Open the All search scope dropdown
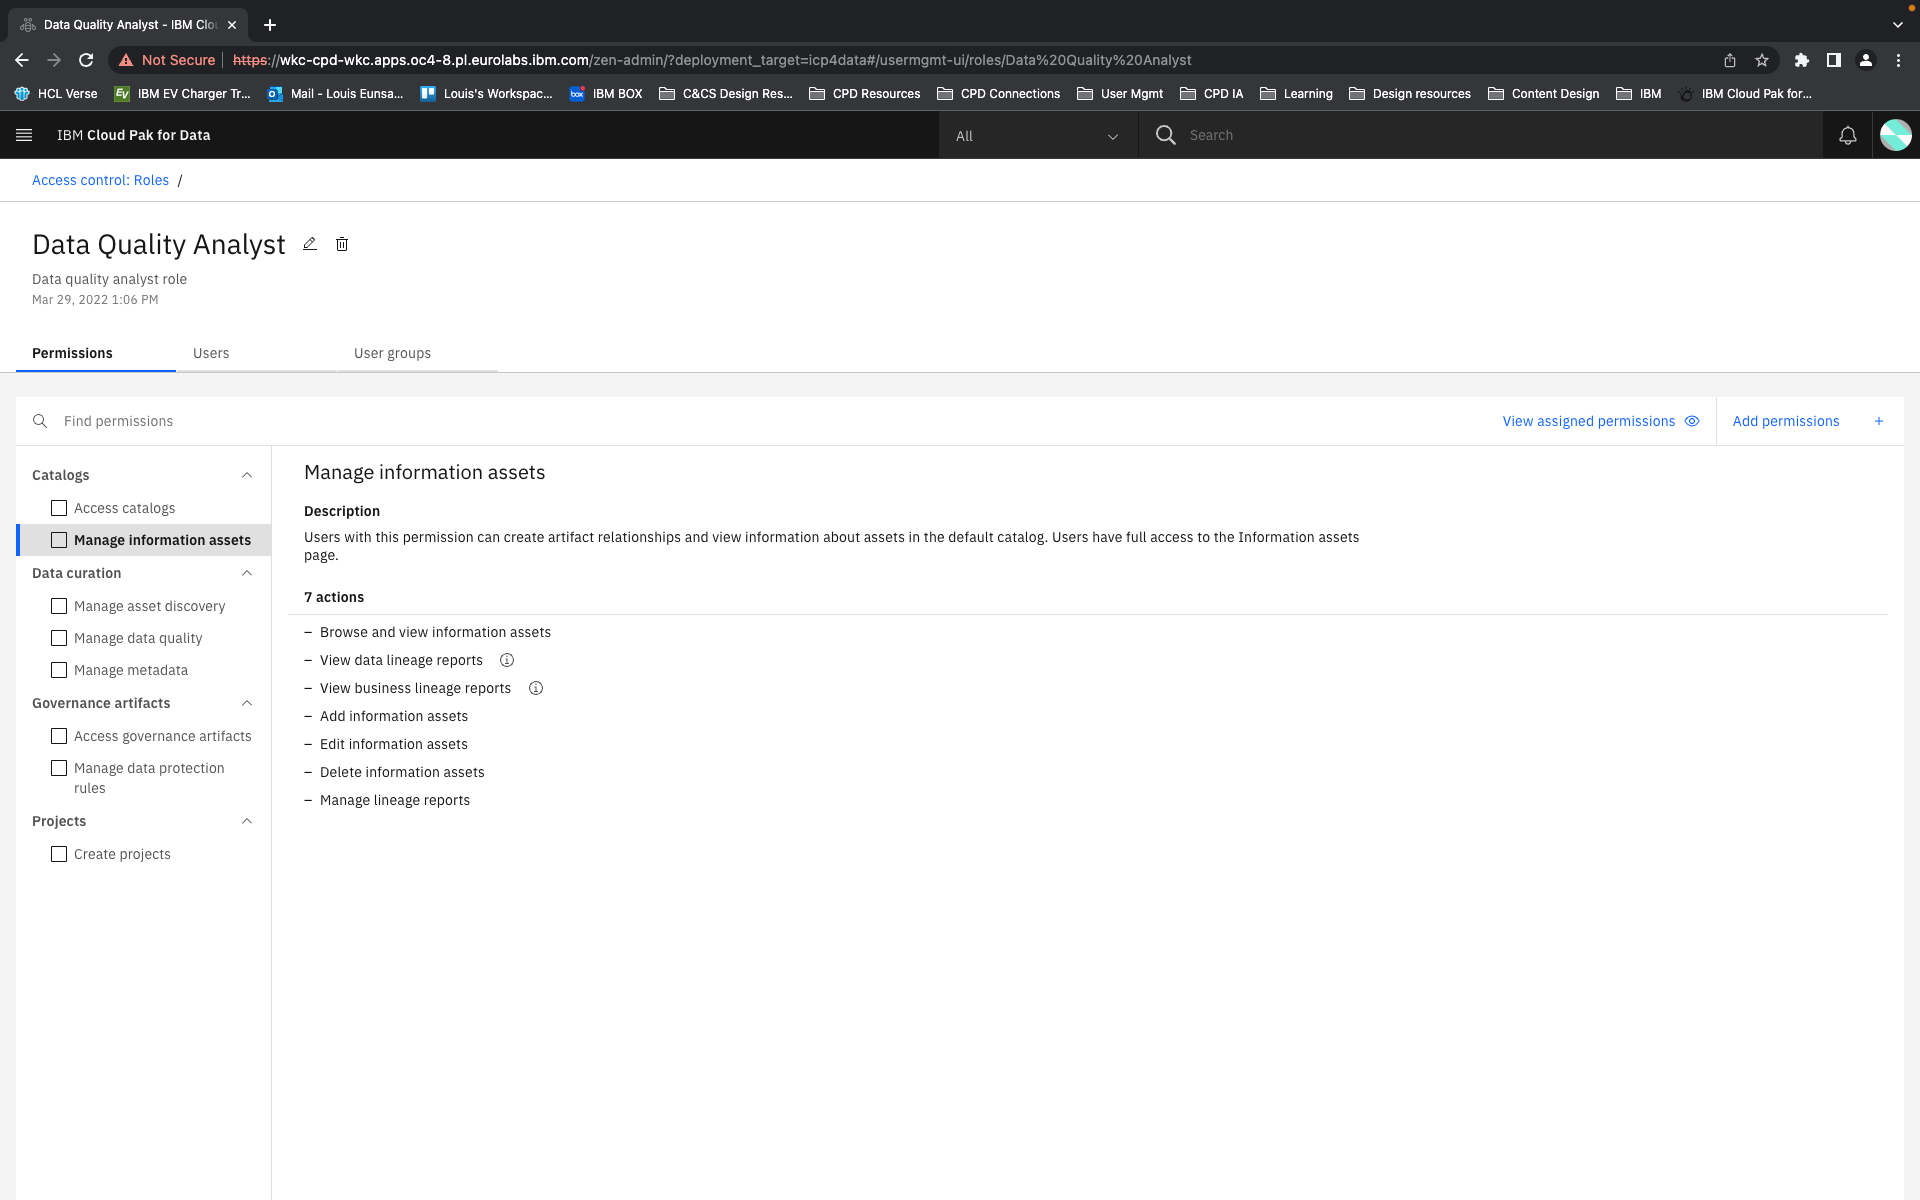Image resolution: width=1920 pixels, height=1200 pixels. (1037, 136)
